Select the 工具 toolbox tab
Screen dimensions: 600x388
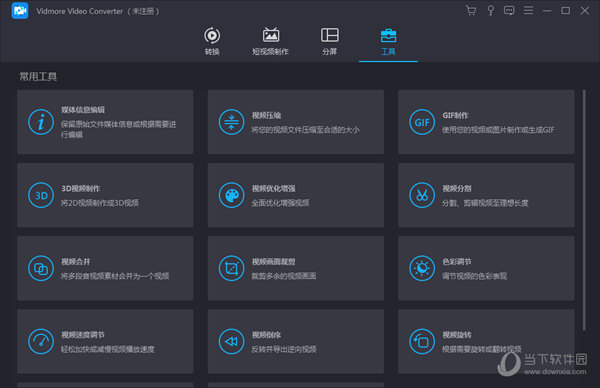coord(388,41)
